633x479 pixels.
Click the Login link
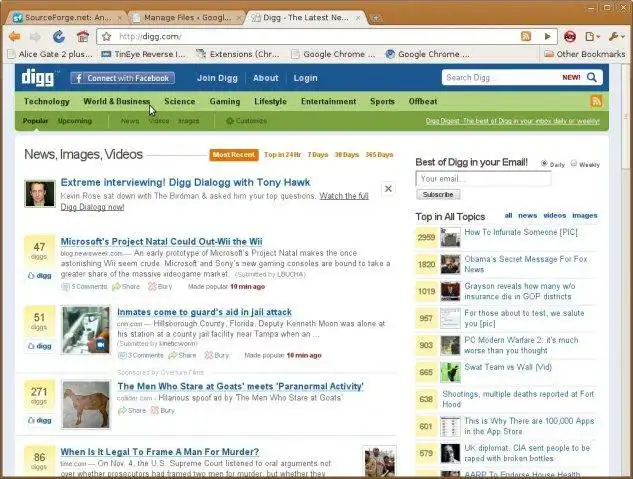tap(305, 78)
